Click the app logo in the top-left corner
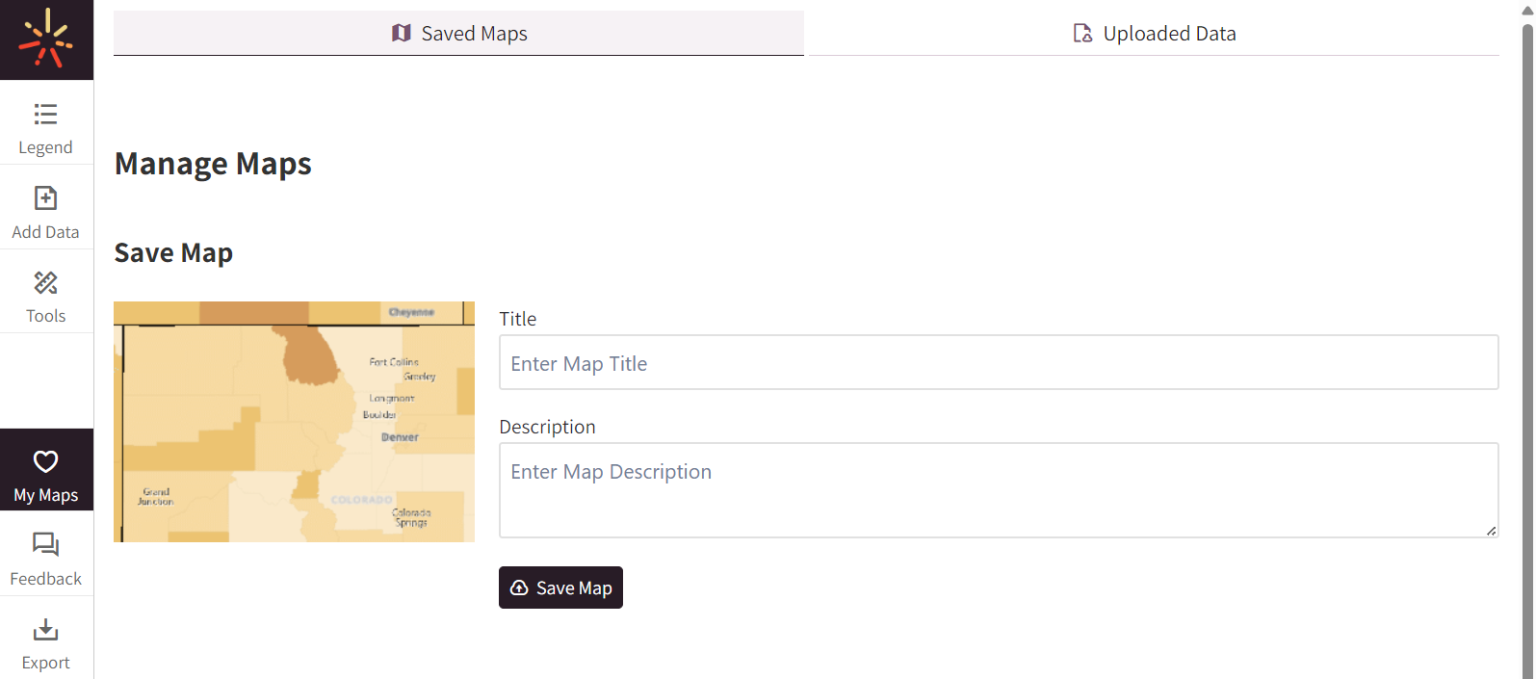 [45, 39]
